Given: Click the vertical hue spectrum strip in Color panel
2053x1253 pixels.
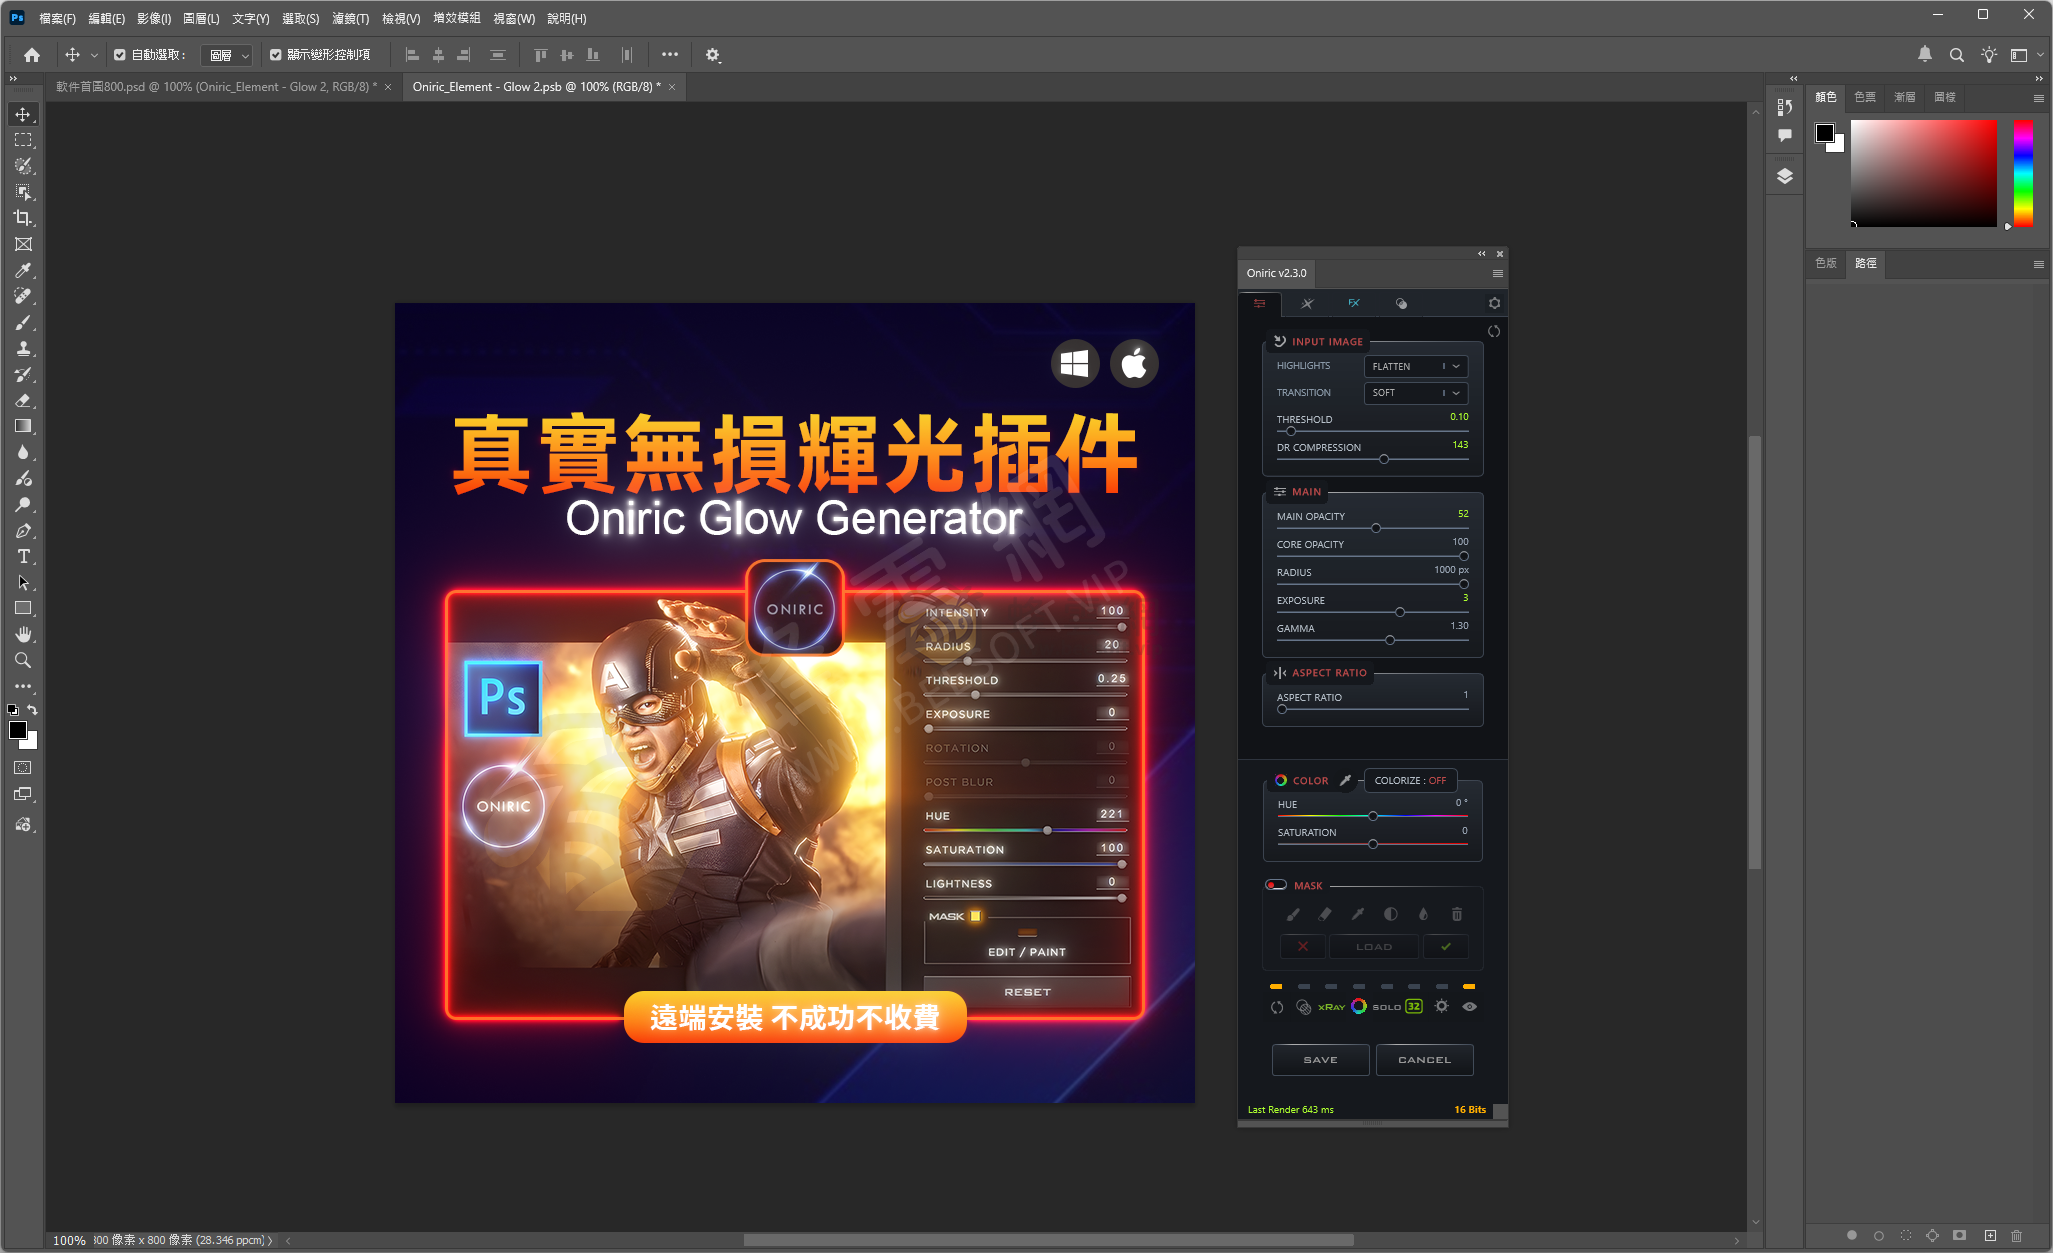Looking at the screenshot, I should (x=2023, y=173).
